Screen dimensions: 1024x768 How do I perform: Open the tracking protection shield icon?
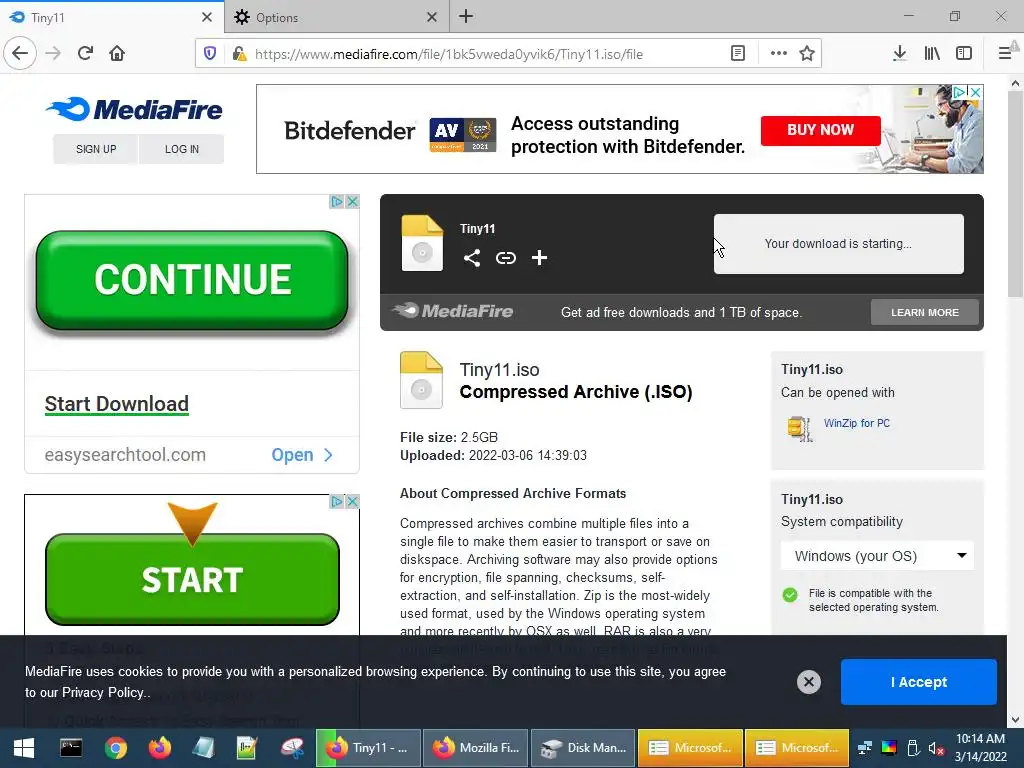coord(210,54)
